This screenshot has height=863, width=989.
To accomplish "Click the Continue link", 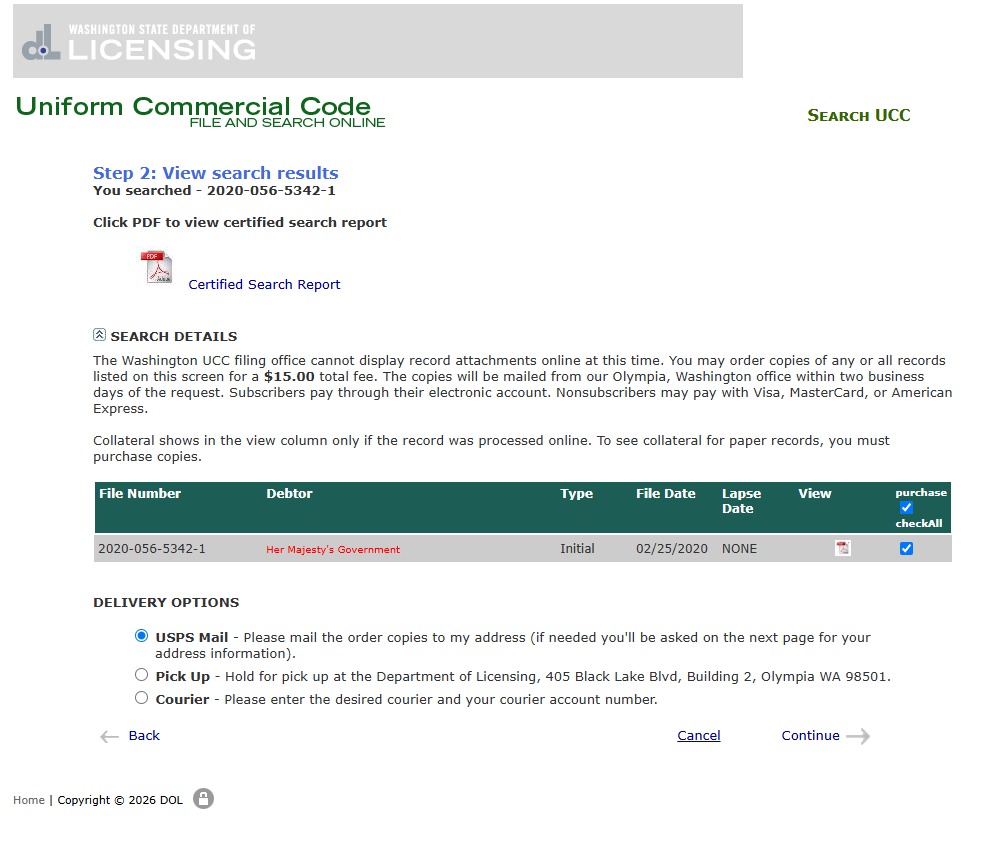I will [x=811, y=736].
